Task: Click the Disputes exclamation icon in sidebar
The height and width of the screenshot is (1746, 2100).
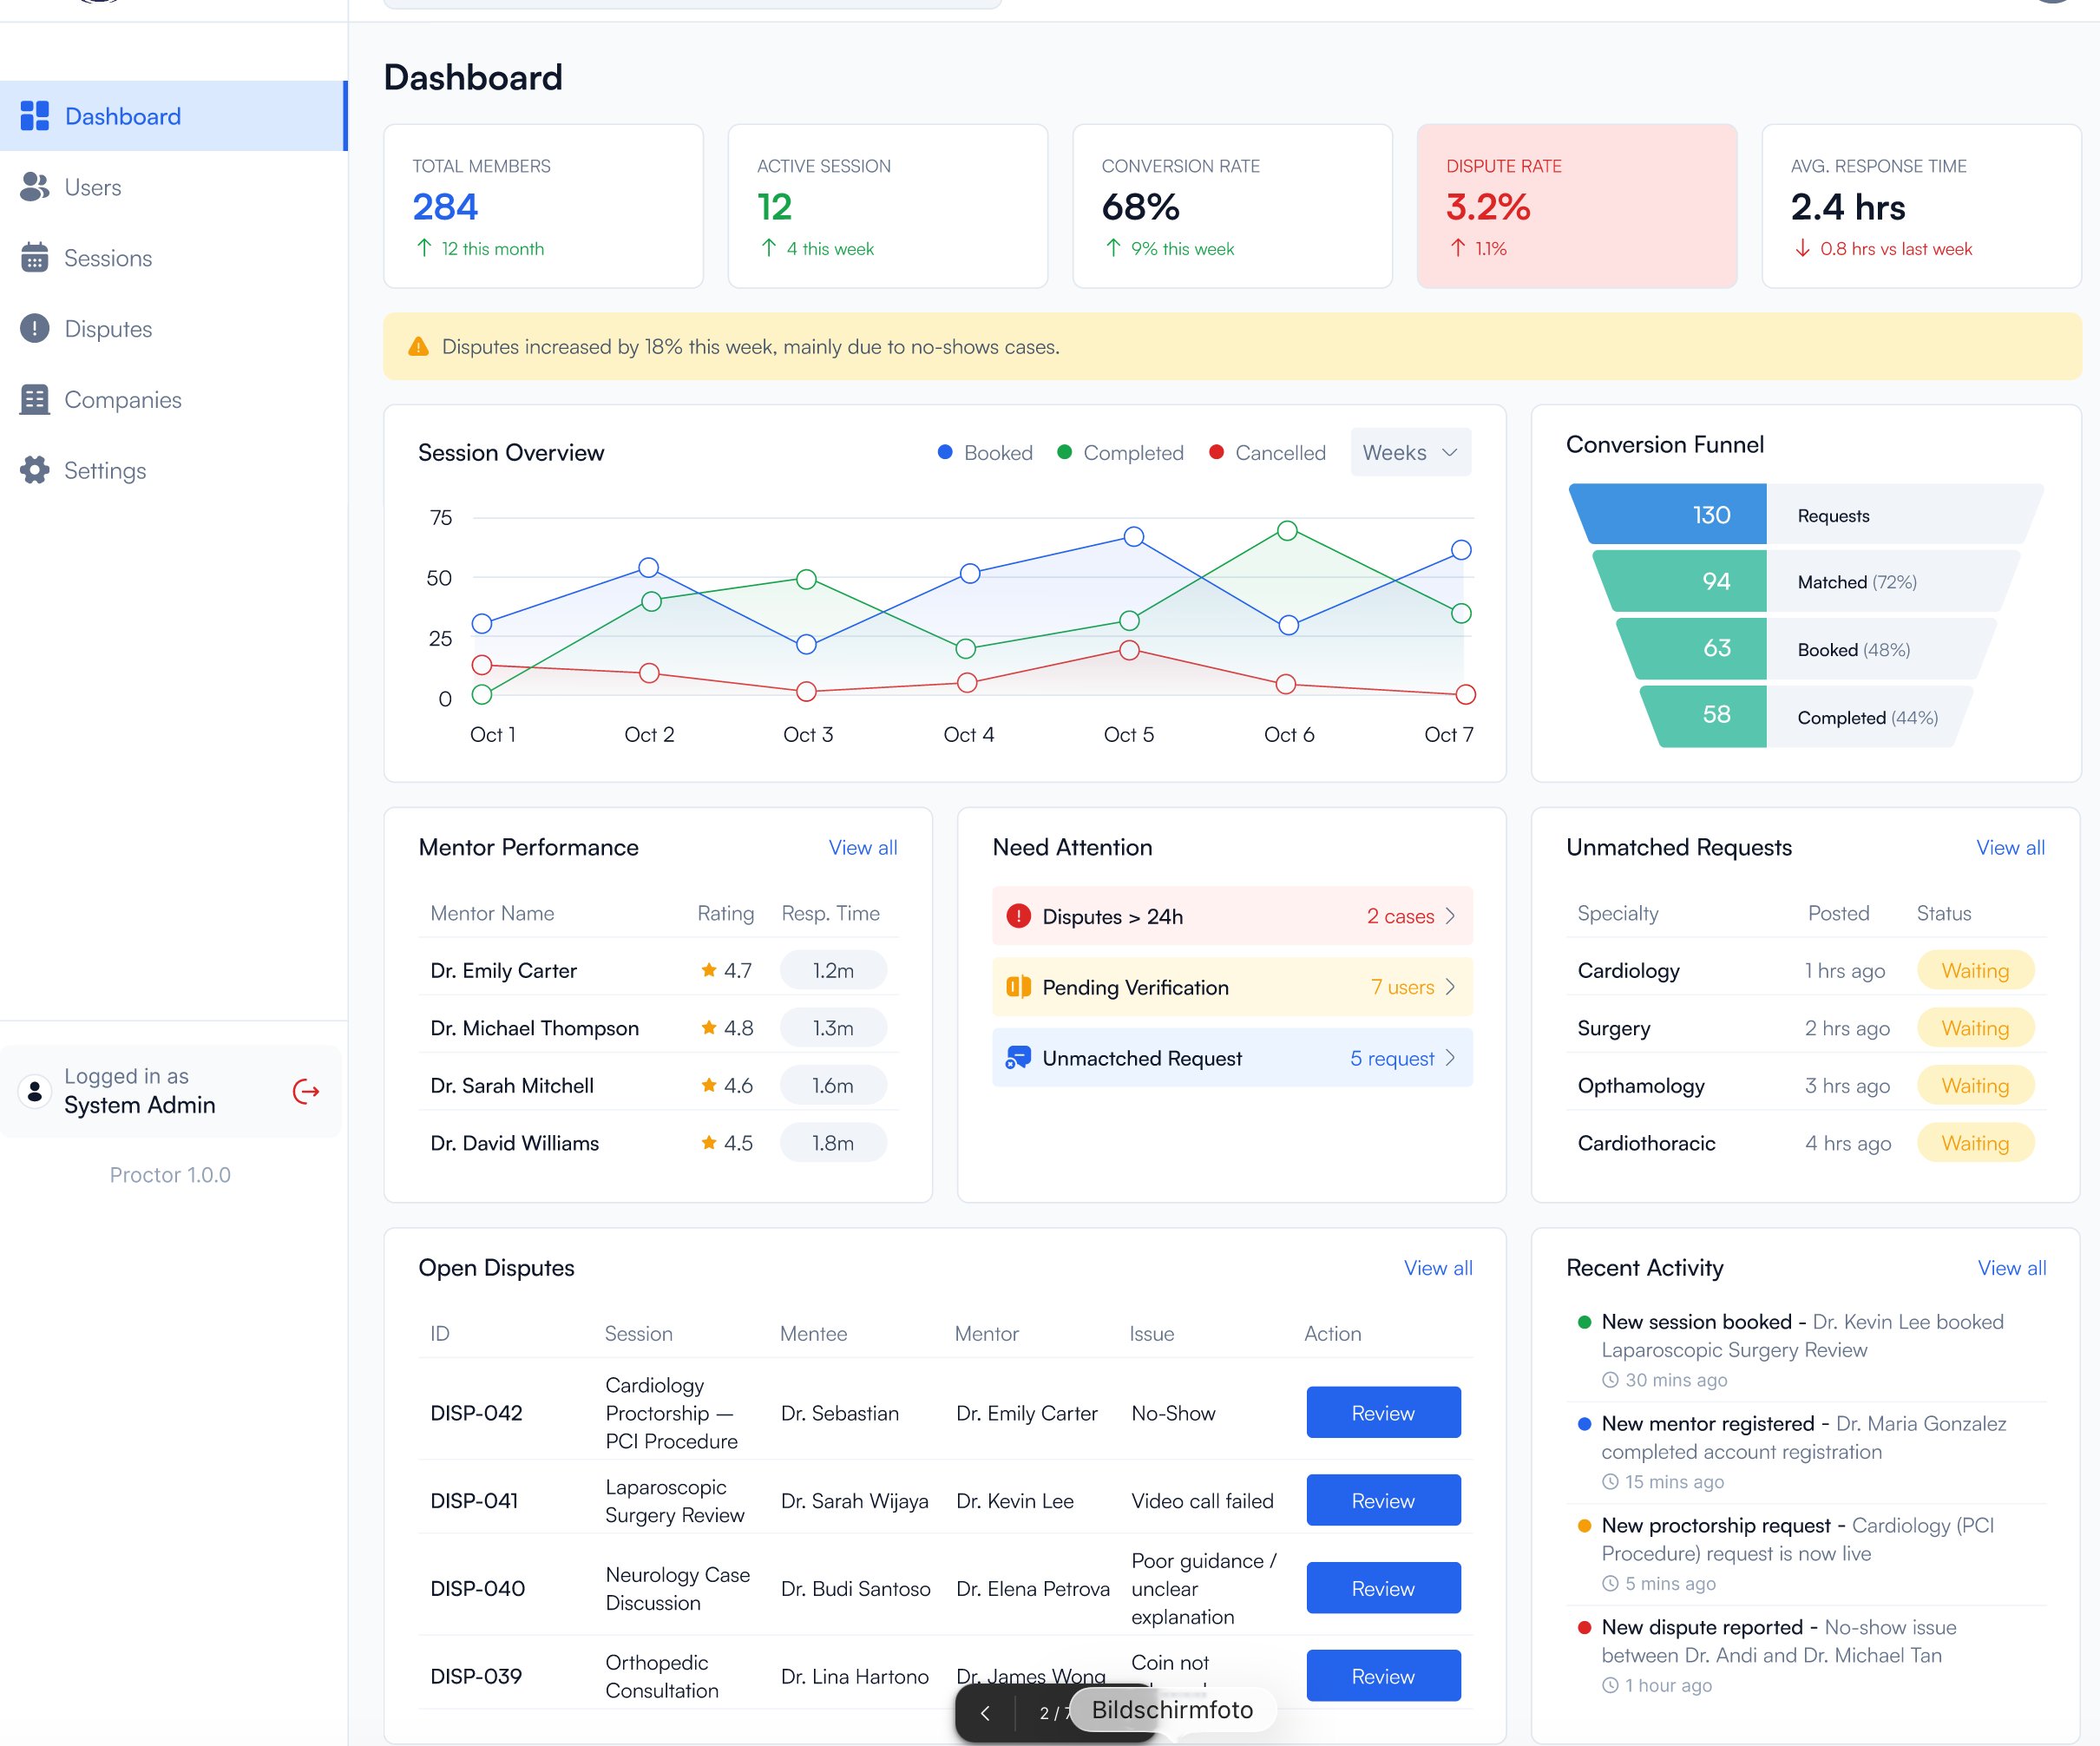Action: click(34, 329)
